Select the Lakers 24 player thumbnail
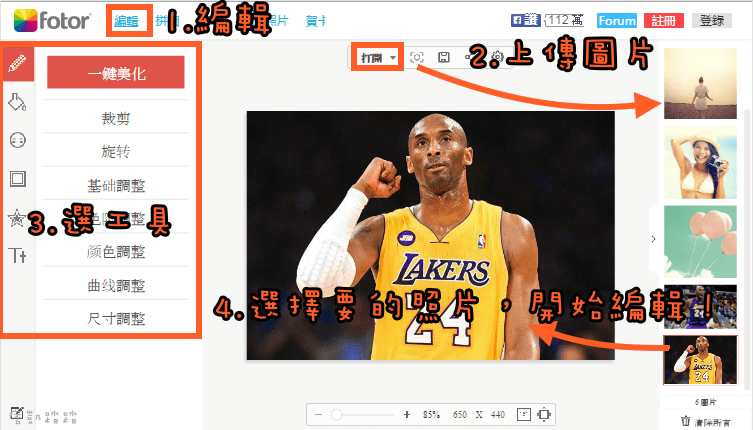This screenshot has height=430, width=753. [700, 360]
